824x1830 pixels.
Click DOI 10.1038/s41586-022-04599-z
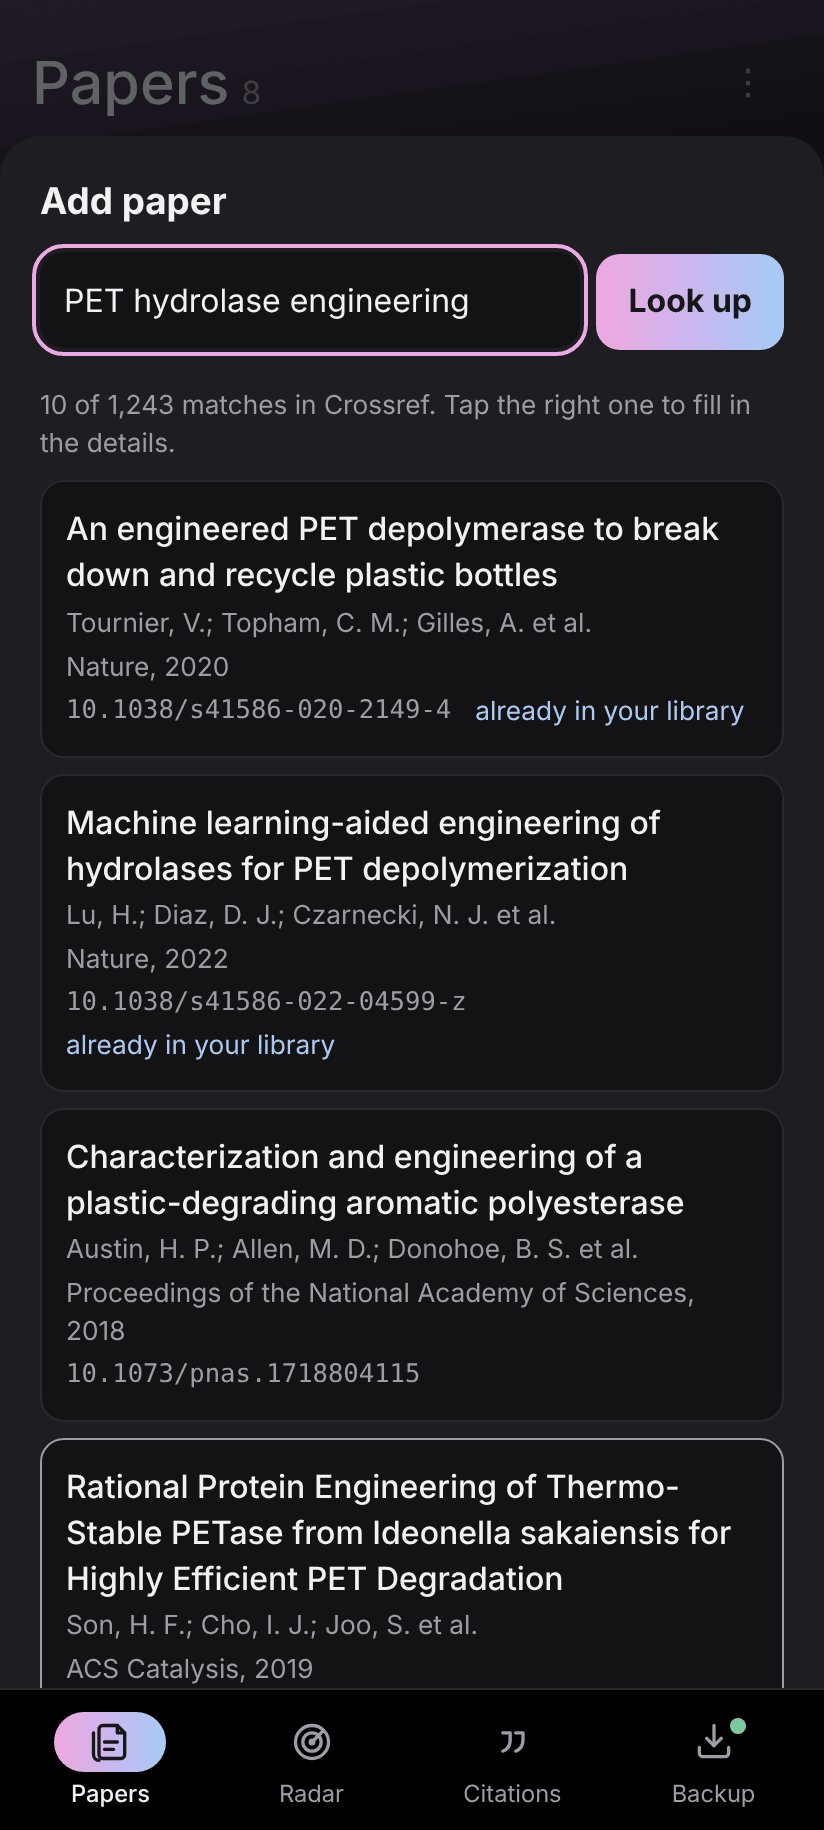pos(266,1002)
